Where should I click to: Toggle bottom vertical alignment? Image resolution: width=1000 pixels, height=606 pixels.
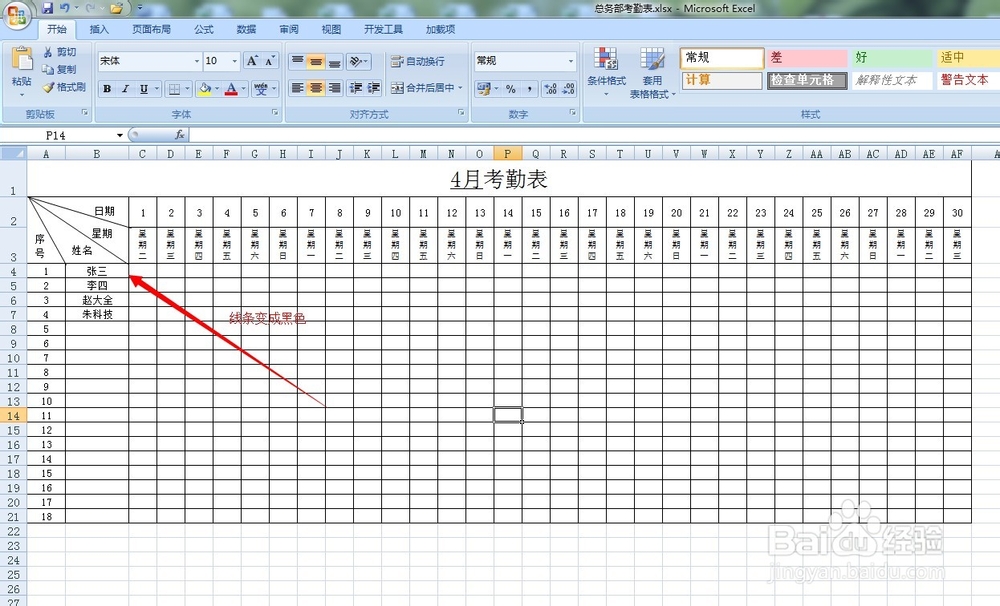pos(335,61)
